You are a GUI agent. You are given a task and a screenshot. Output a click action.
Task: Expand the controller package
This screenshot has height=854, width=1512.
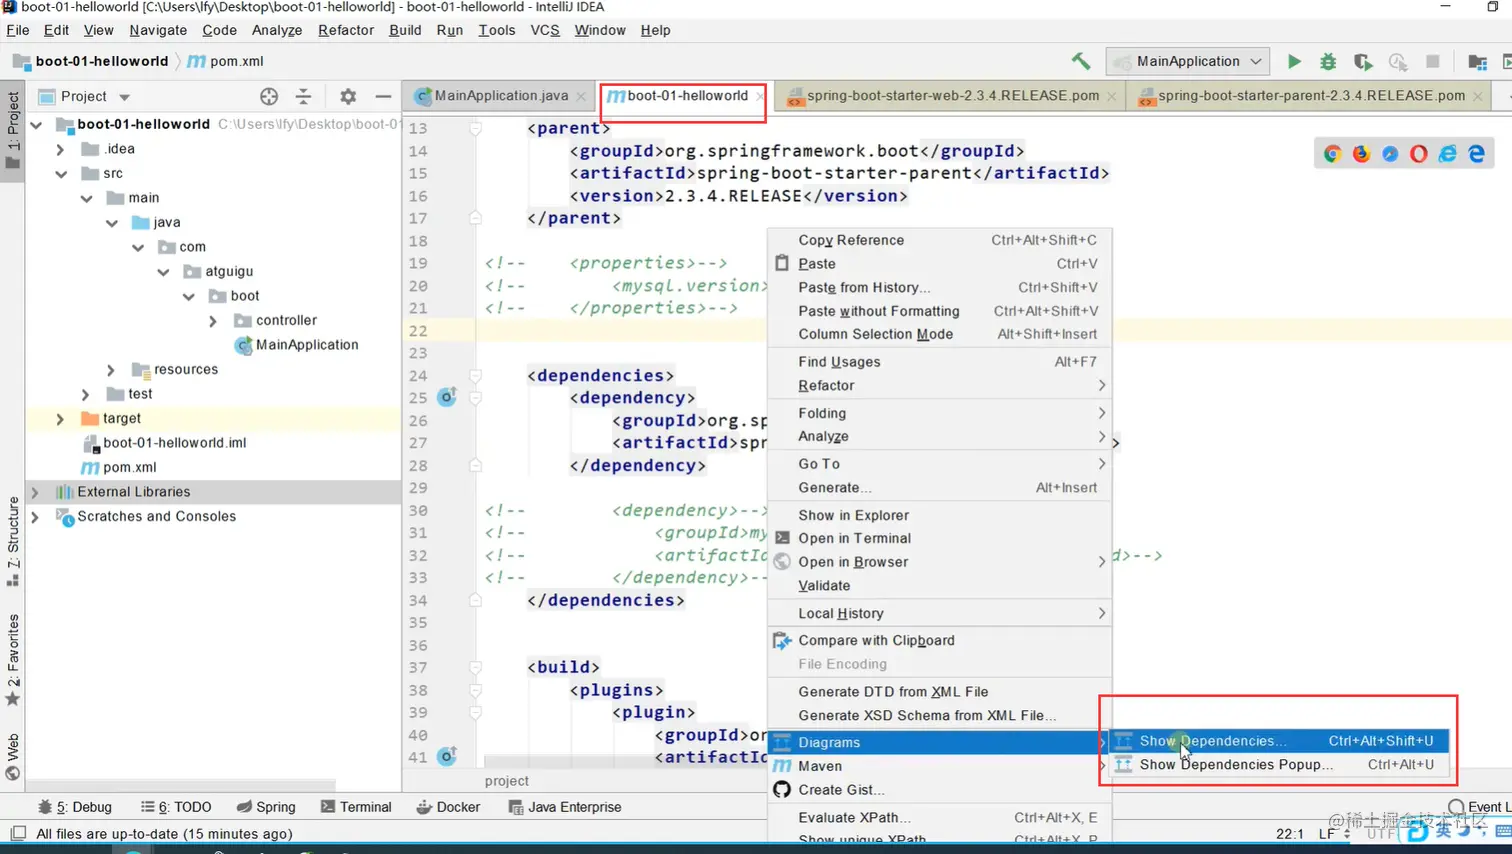[213, 320]
